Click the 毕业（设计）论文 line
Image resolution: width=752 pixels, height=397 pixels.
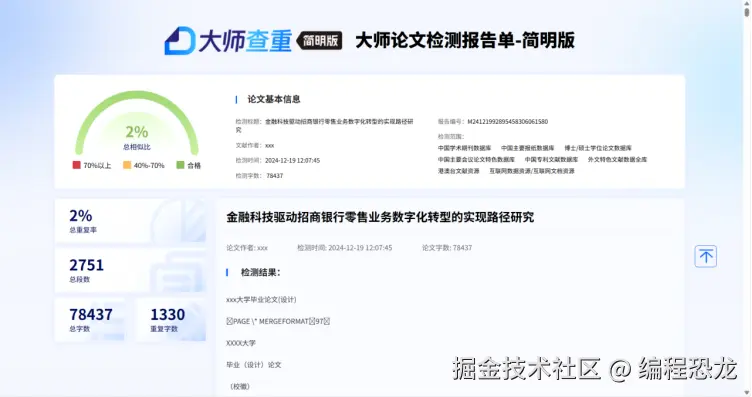pos(254,365)
